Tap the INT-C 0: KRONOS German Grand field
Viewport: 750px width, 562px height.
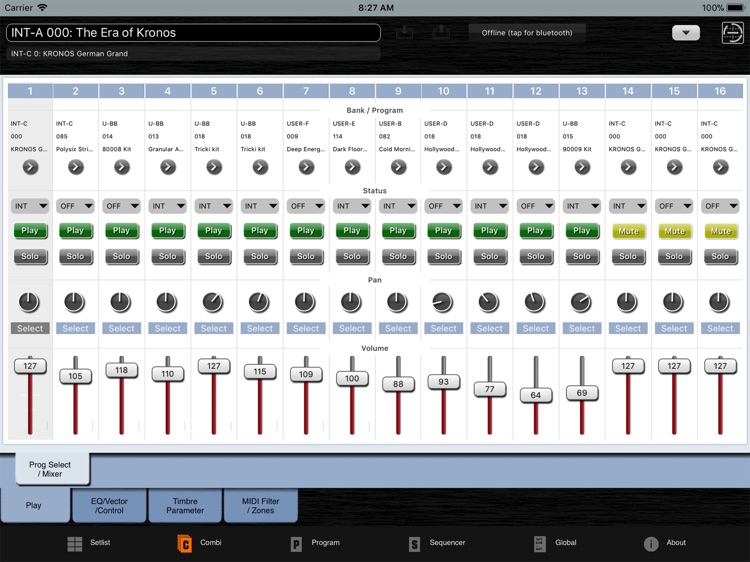point(193,54)
